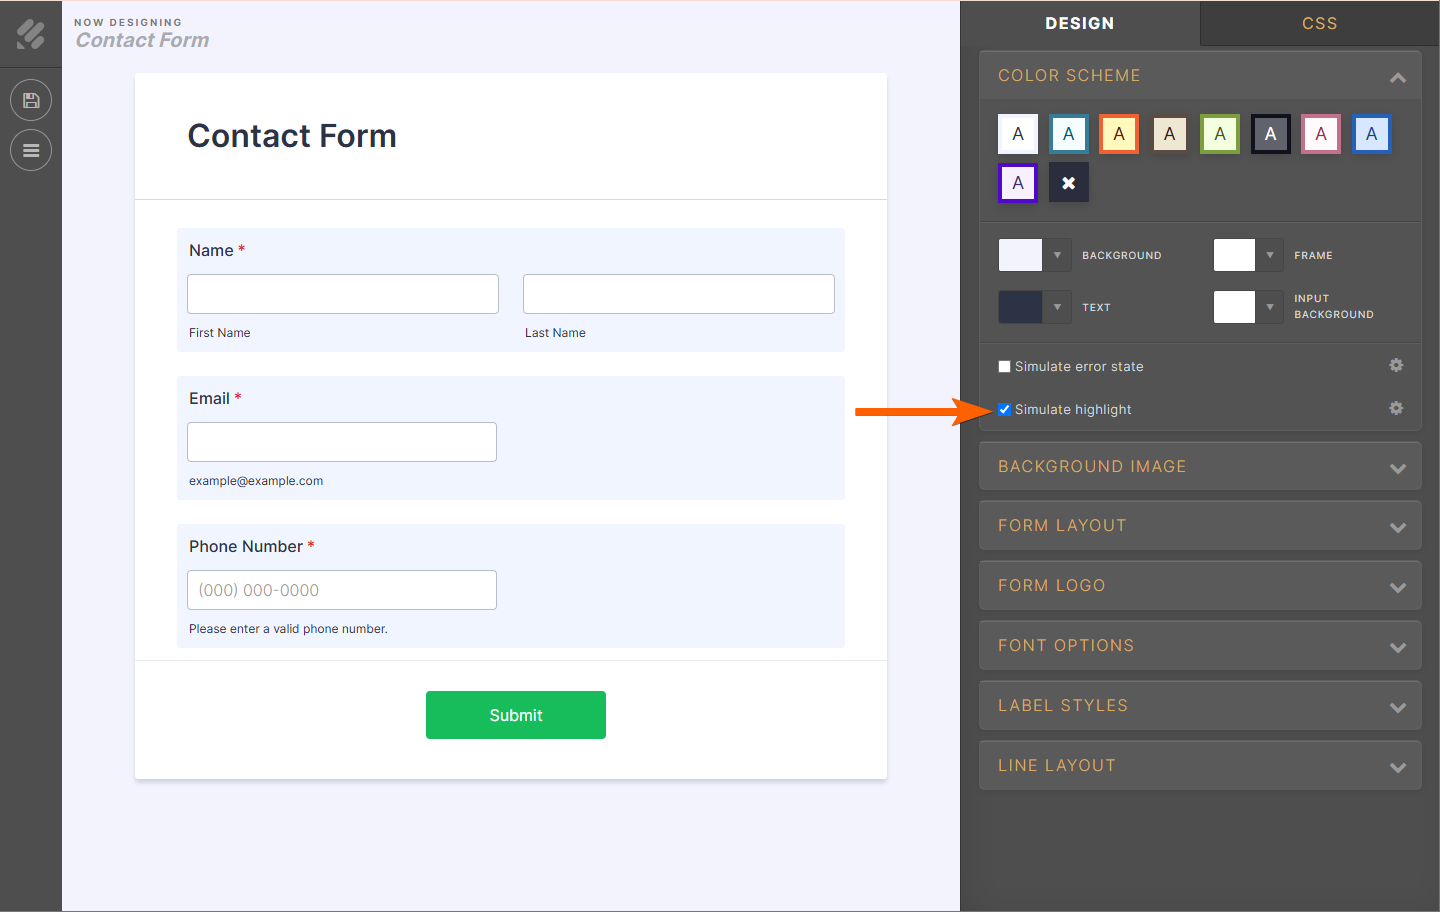
Task: Open settings gear for Simulate highlight
Action: [1396, 408]
